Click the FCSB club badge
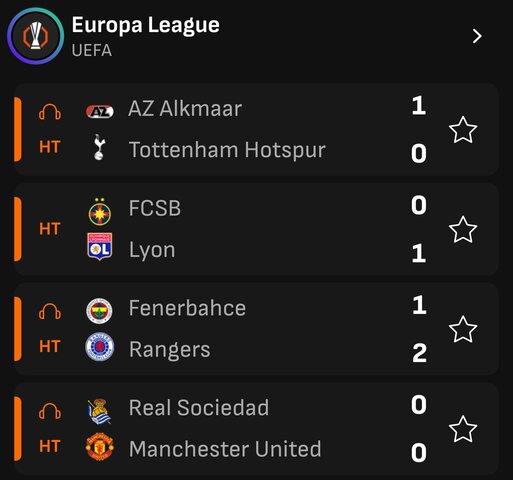513x480 pixels. tap(100, 212)
